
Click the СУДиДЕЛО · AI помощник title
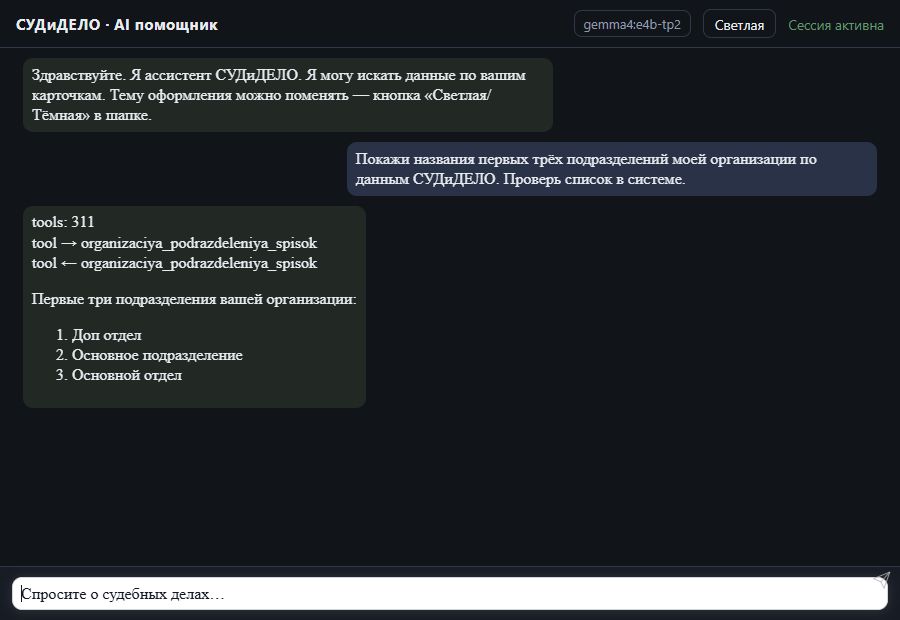pos(117,25)
